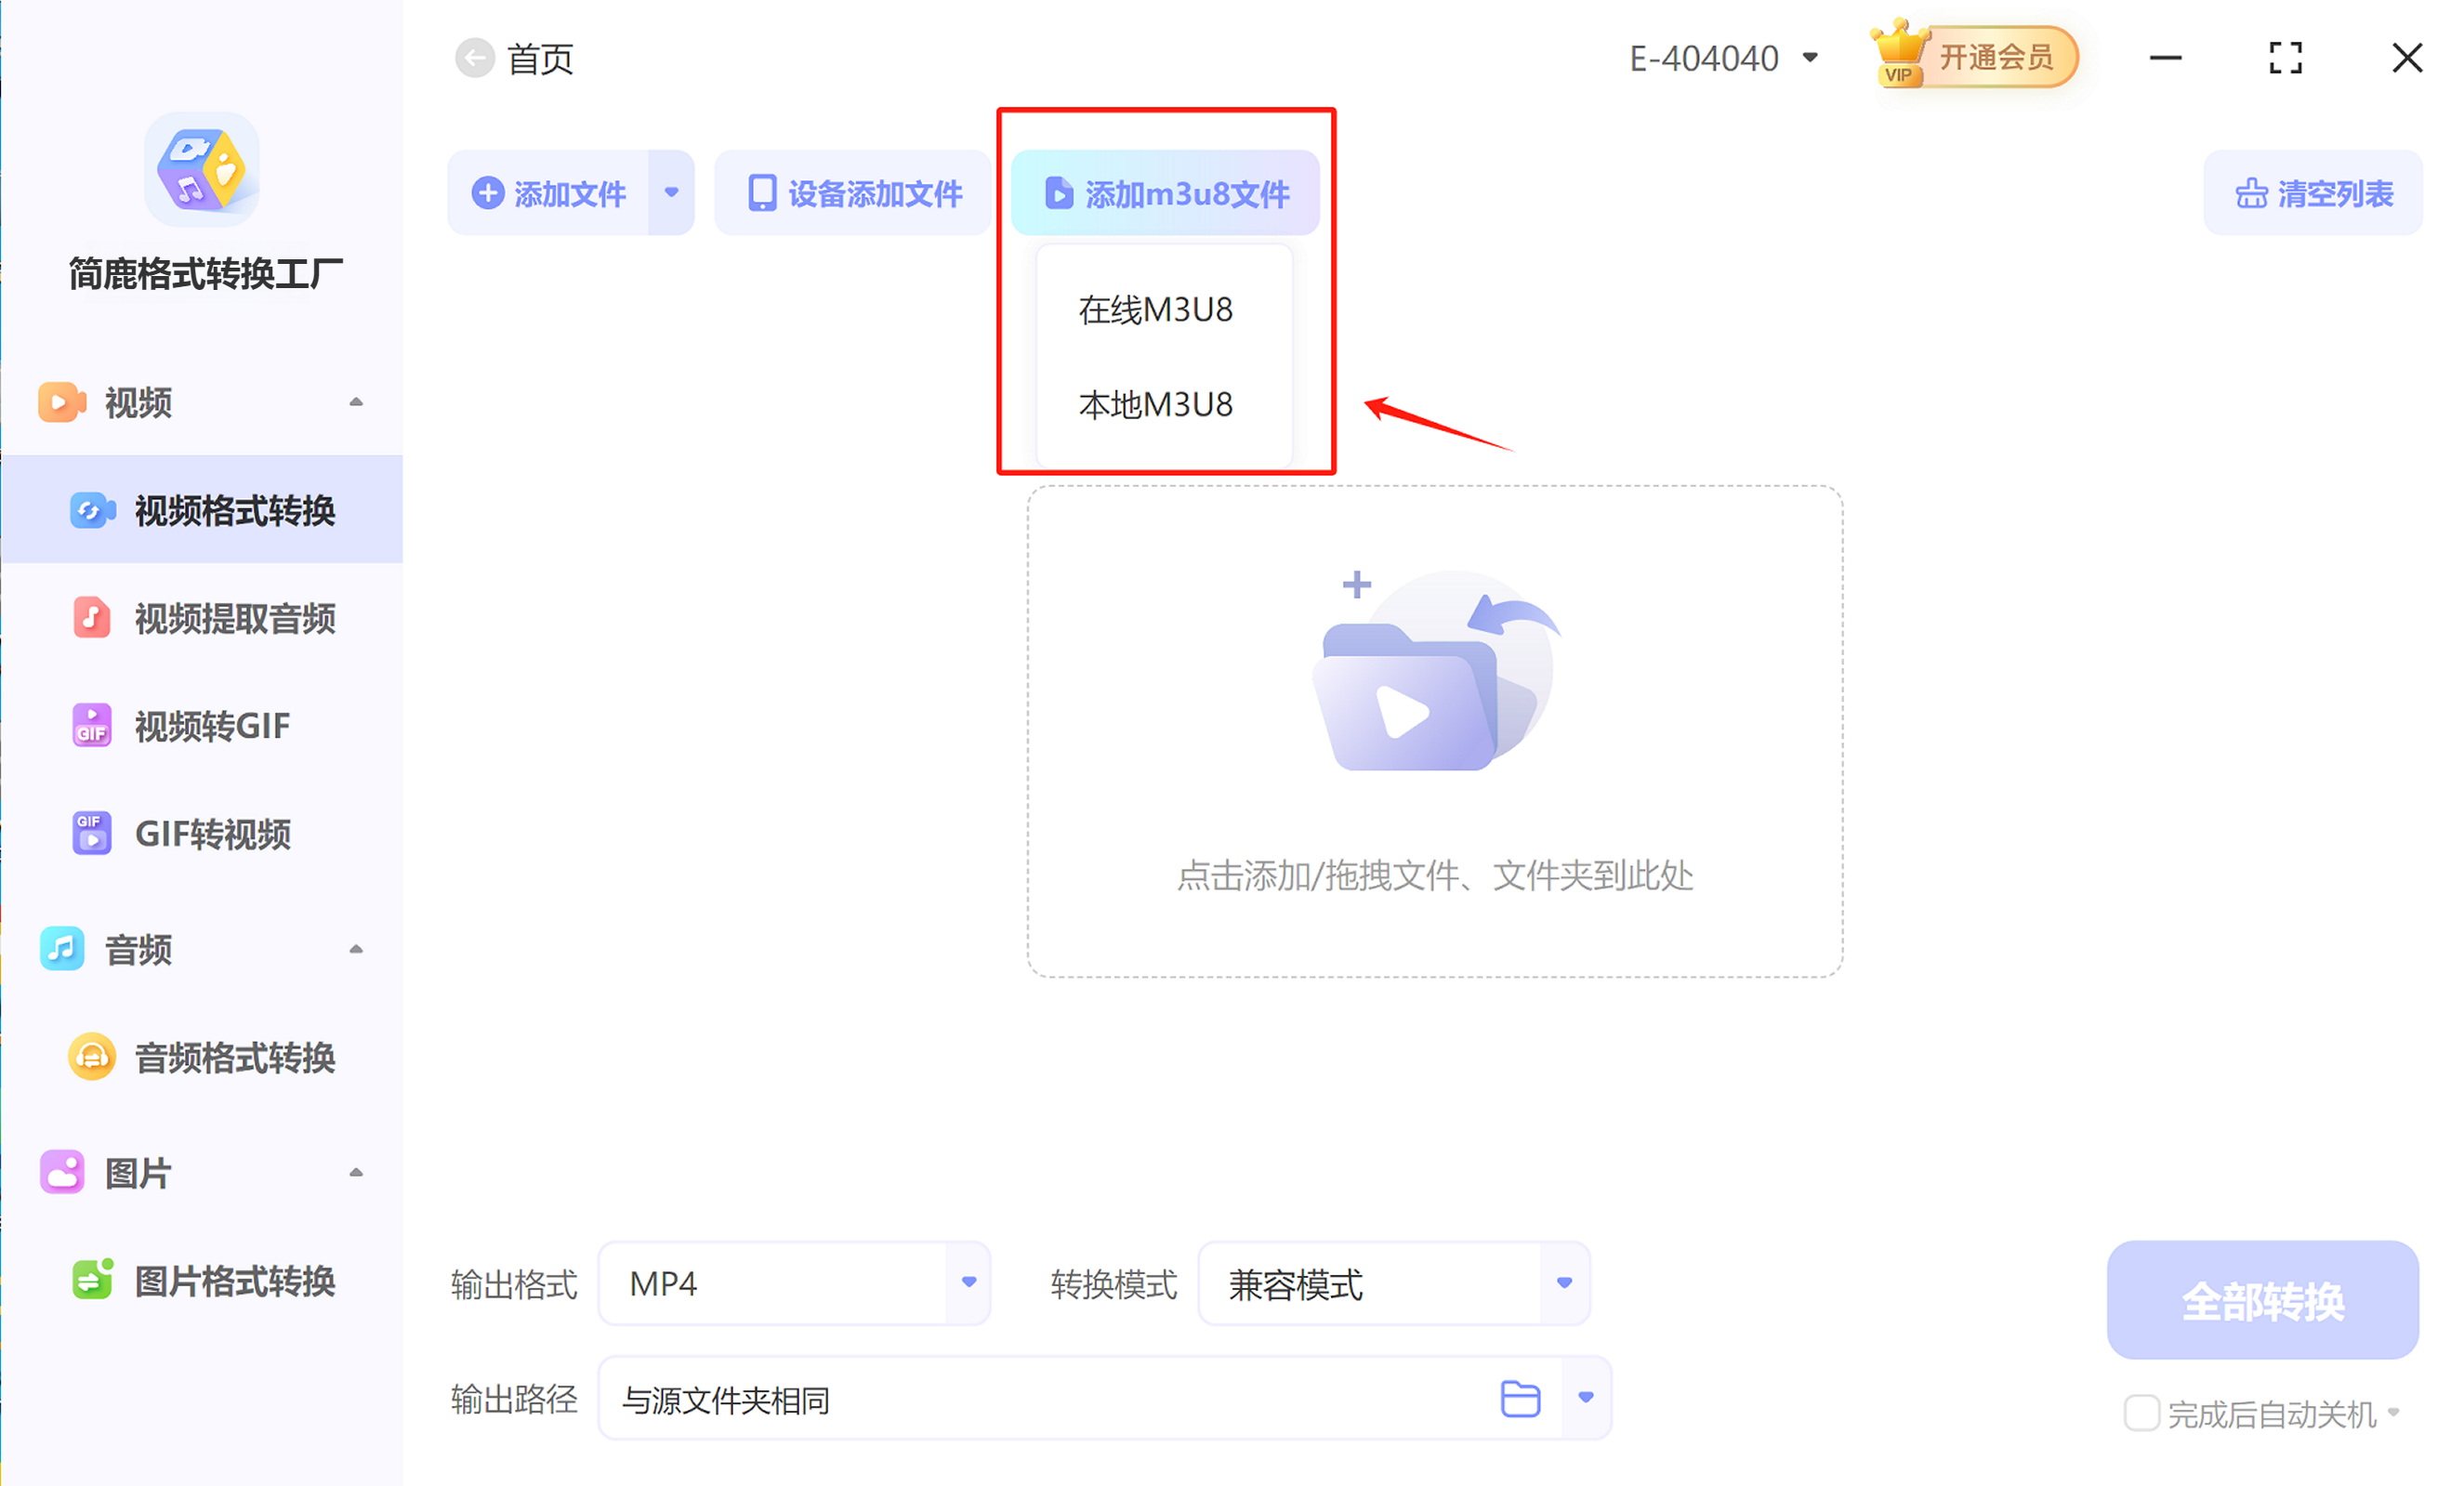Screen dimensions: 2464x1486
Task: Click the 清空列表 button
Action: [x=2313, y=193]
